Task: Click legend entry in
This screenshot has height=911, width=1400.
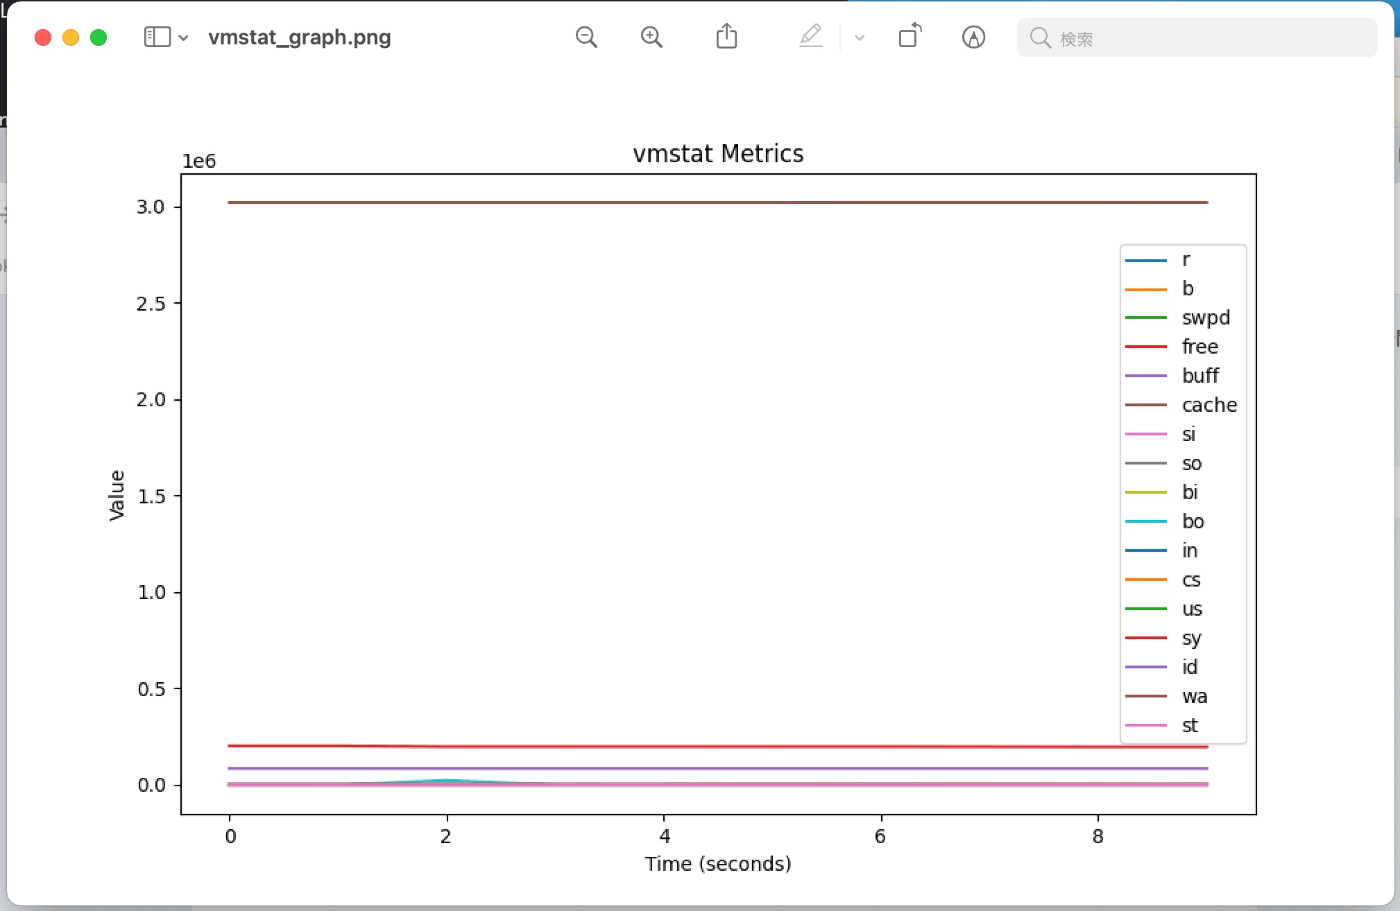Action: 1189,550
